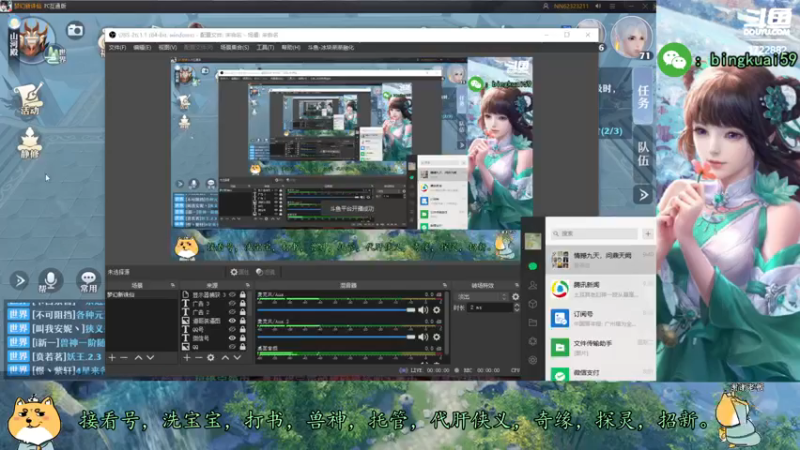Toggle visibility of 广告 2 source

[x=233, y=312]
